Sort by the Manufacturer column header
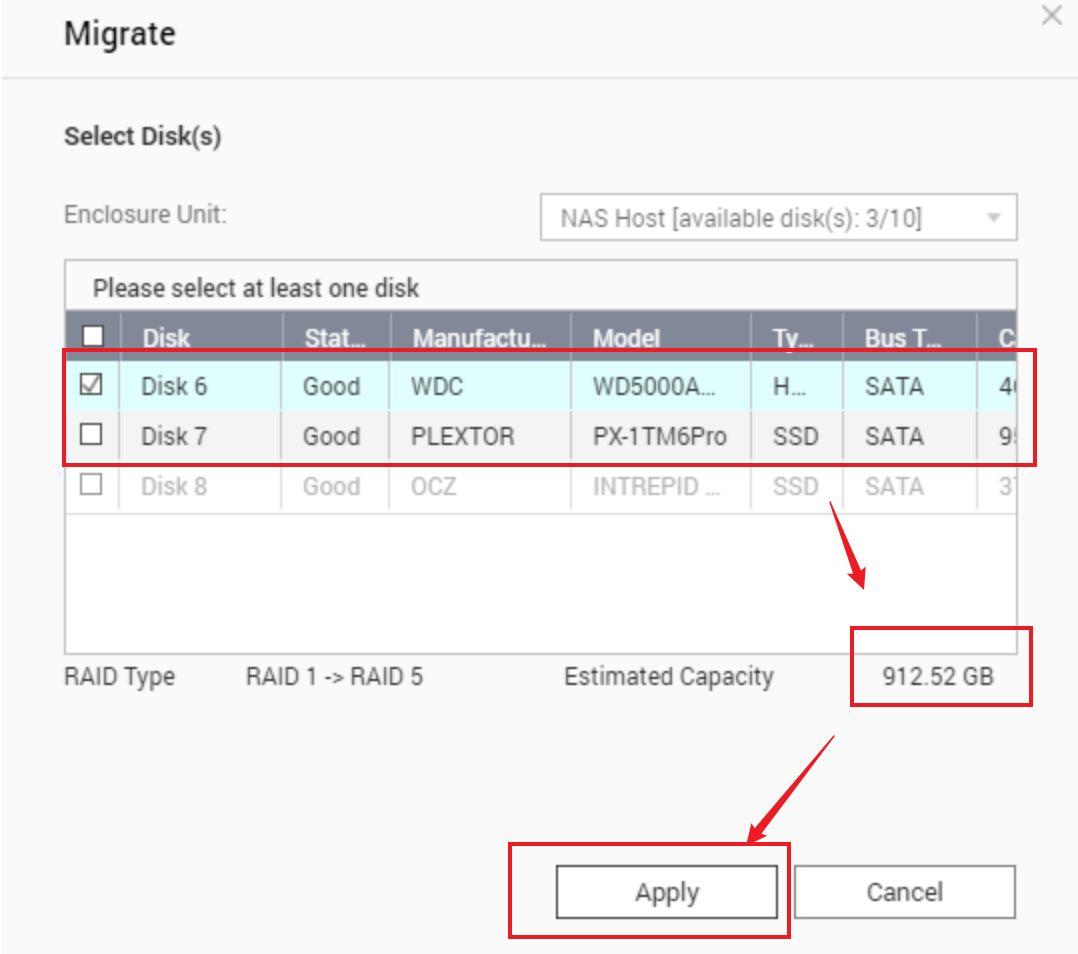The image size is (1078, 954). (480, 337)
